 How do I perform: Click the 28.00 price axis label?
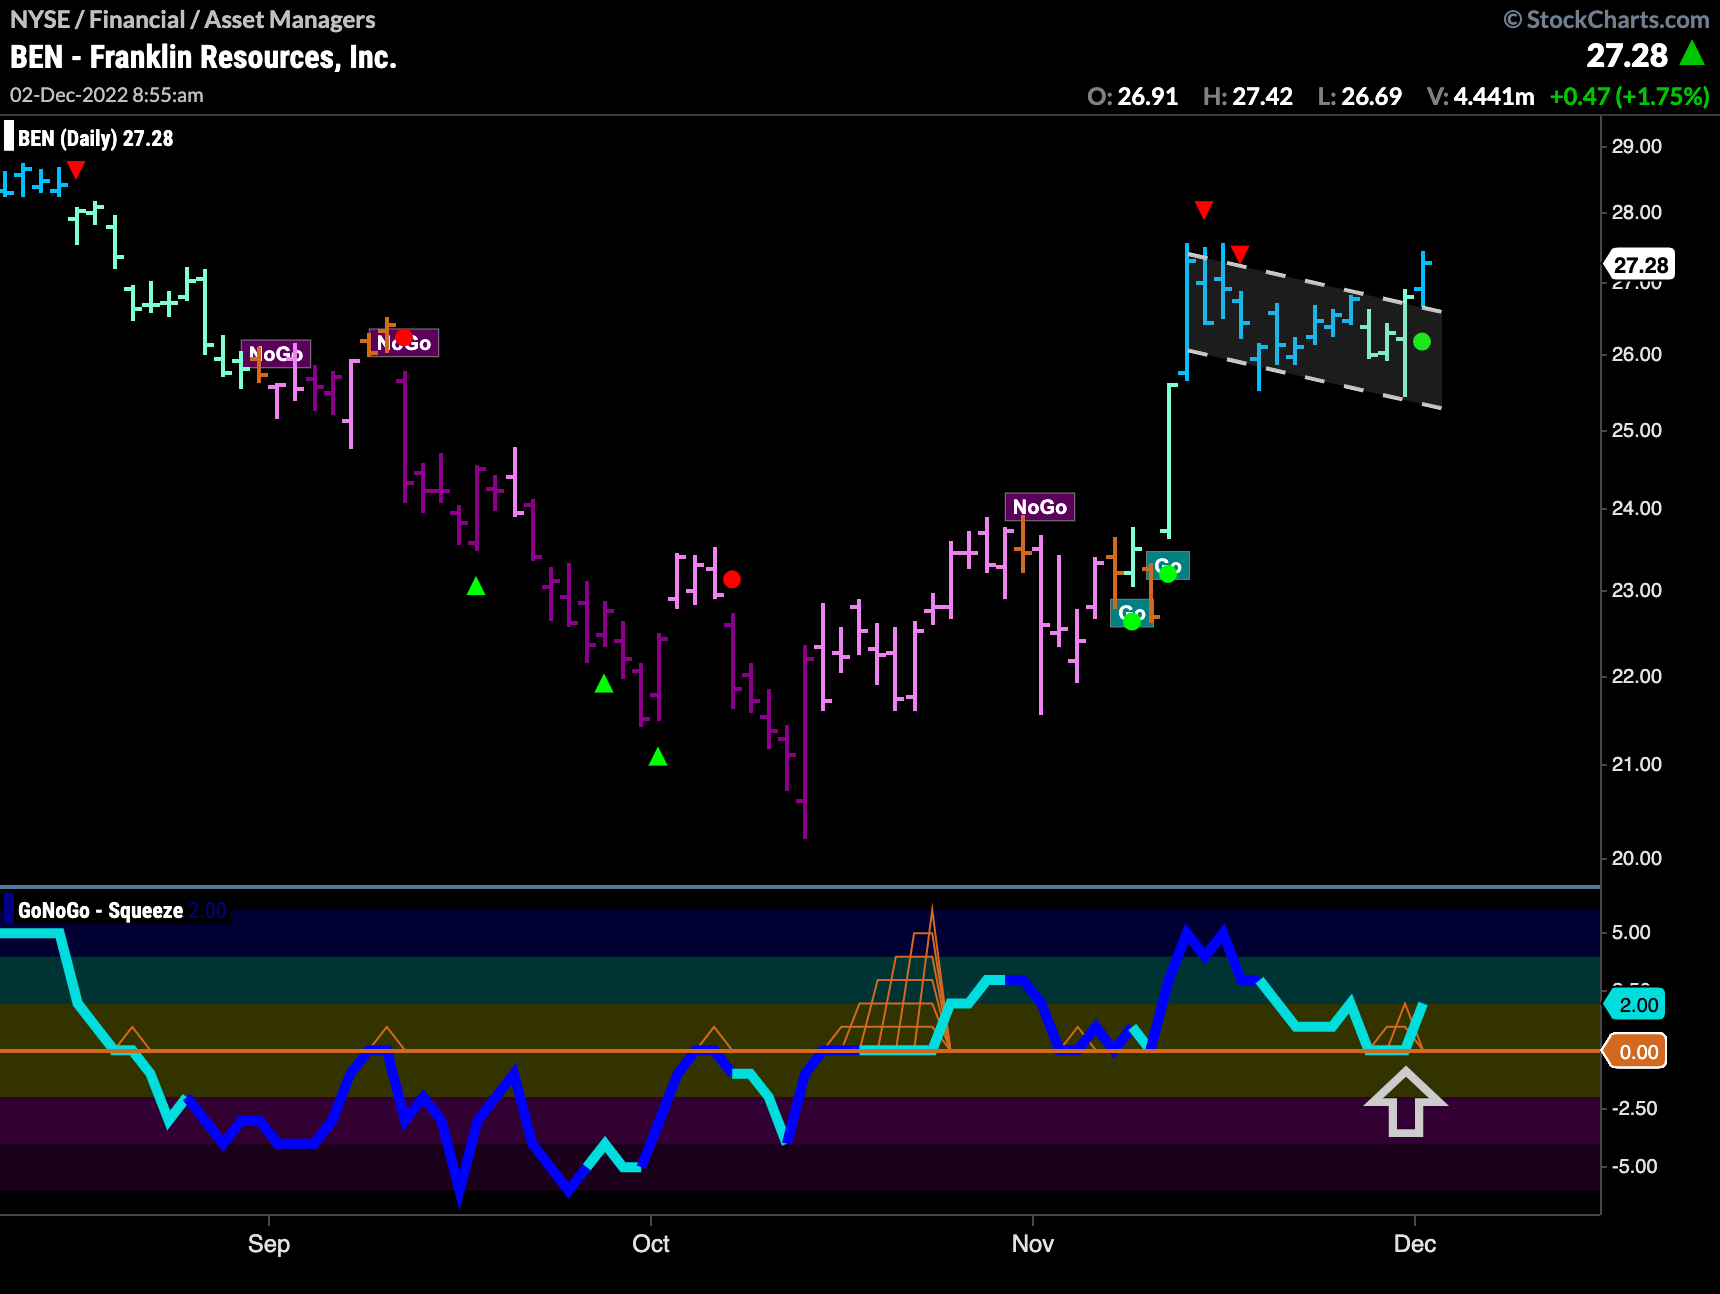tap(1637, 212)
